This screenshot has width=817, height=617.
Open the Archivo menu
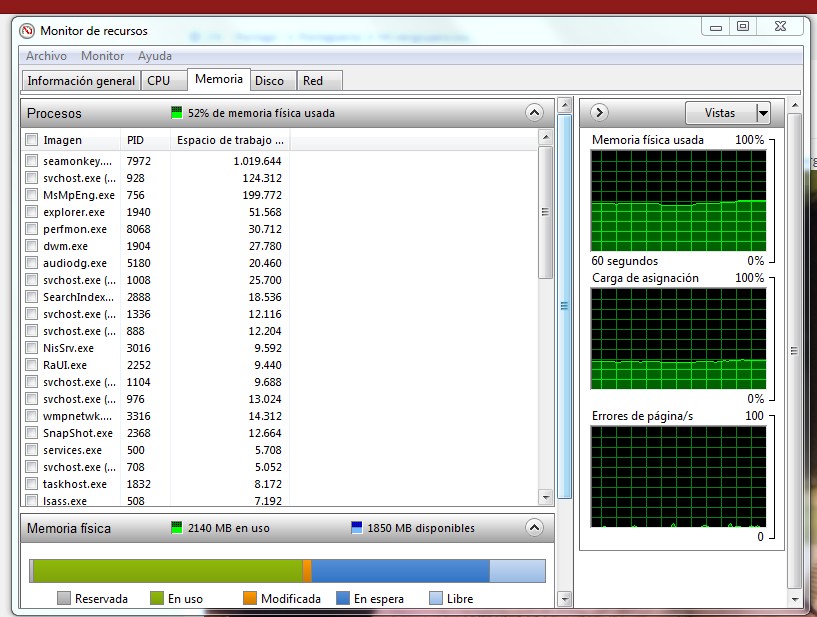[46, 56]
